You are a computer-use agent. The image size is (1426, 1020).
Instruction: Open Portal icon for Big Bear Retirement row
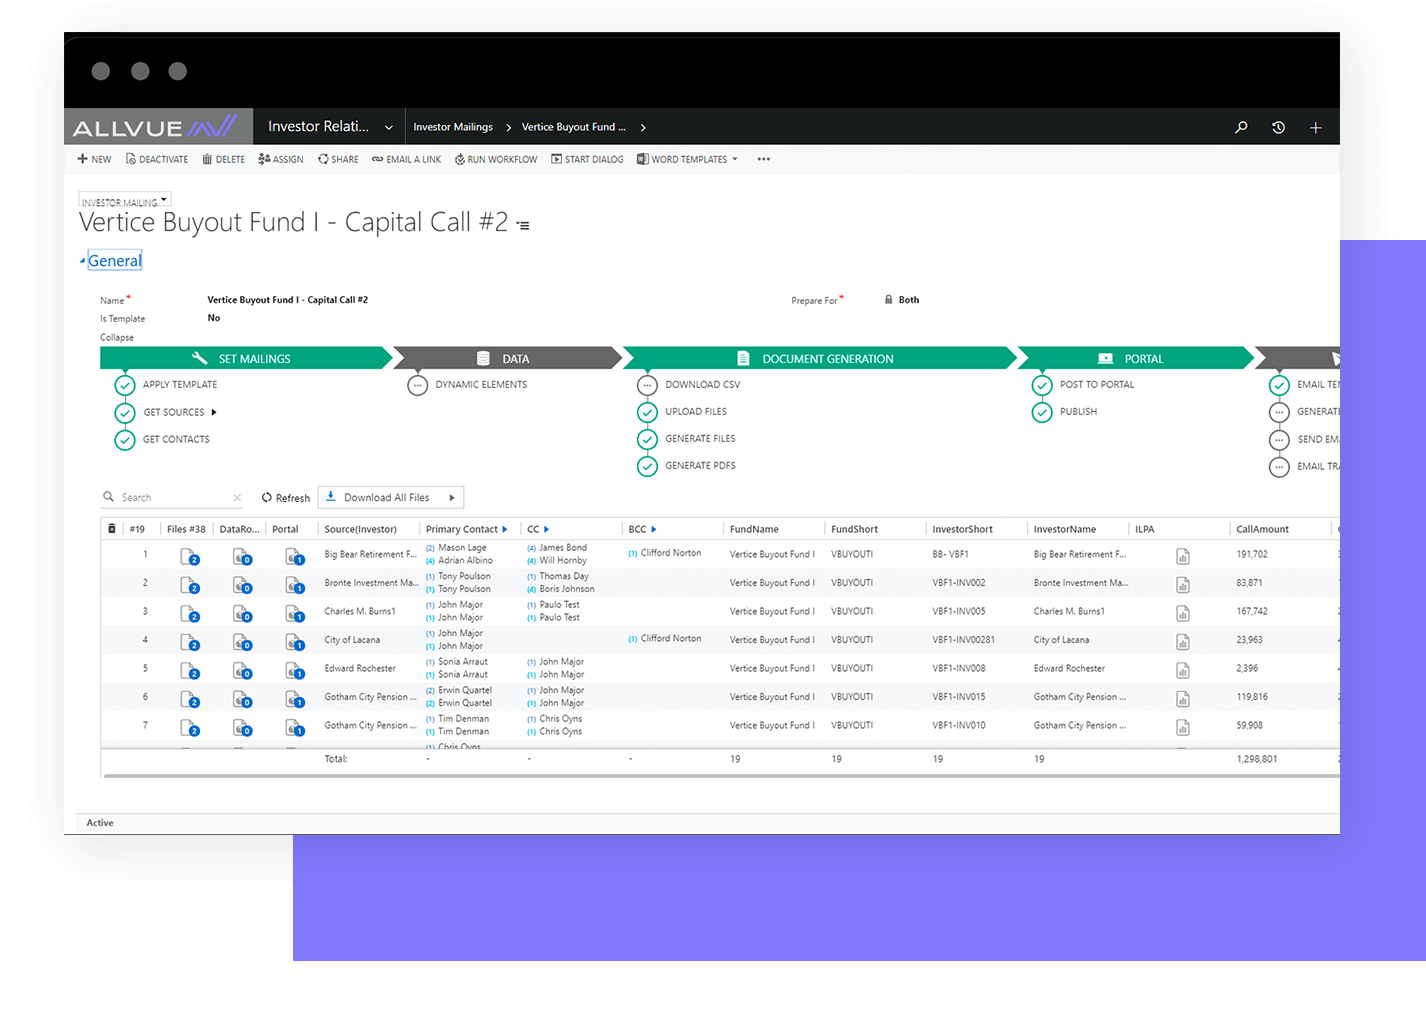pos(294,557)
